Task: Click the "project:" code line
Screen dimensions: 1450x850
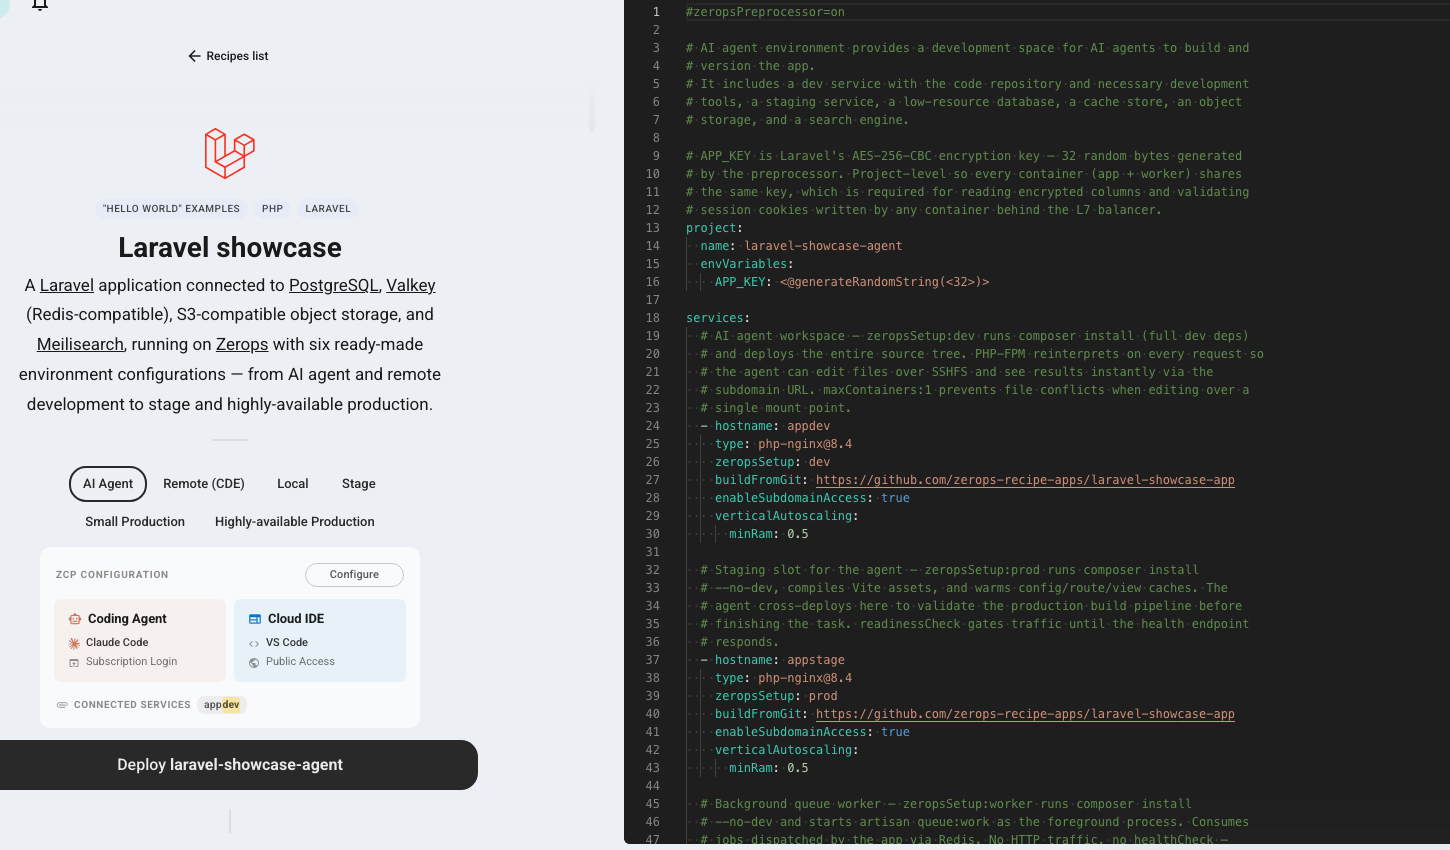Action: click(714, 228)
